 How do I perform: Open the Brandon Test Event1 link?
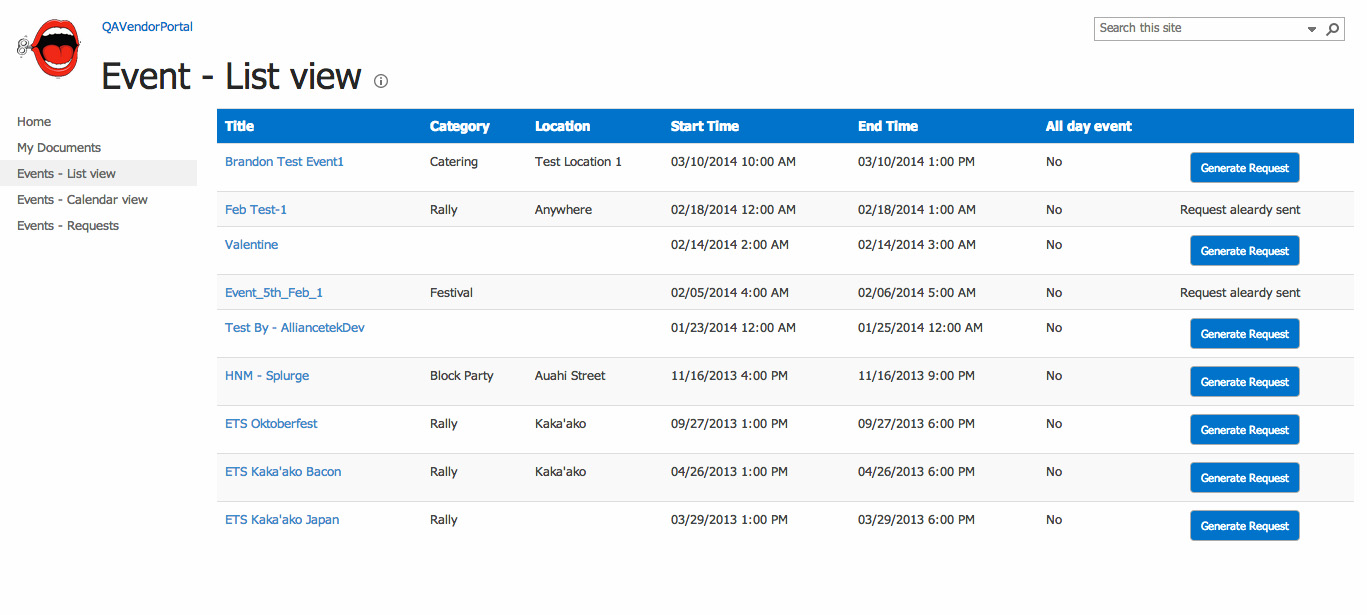coord(284,162)
